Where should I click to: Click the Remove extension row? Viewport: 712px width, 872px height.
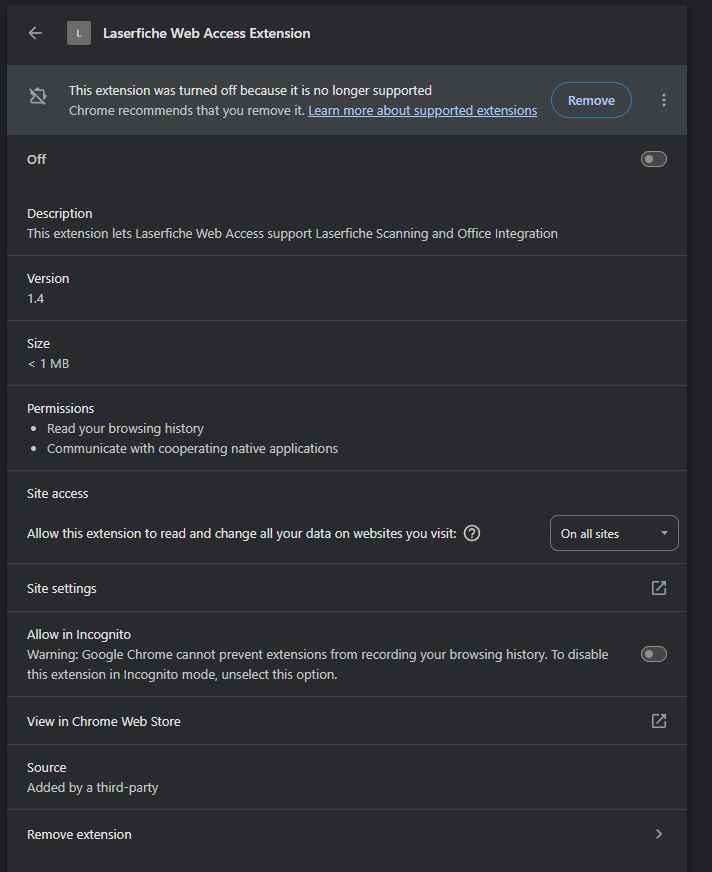point(347,834)
